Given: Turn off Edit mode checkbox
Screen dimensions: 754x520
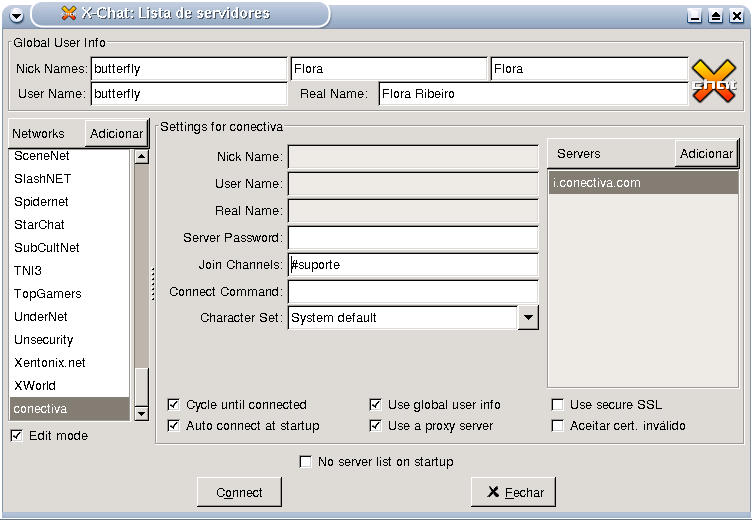Looking at the screenshot, I should click(16, 435).
